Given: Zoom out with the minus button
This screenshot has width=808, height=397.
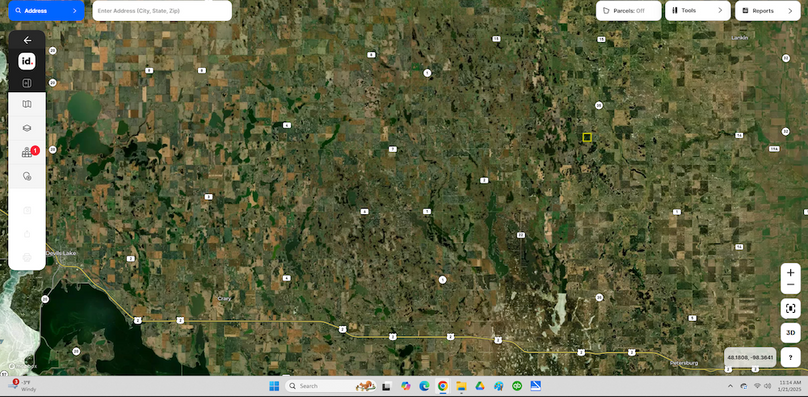Looking at the screenshot, I should click(790, 285).
